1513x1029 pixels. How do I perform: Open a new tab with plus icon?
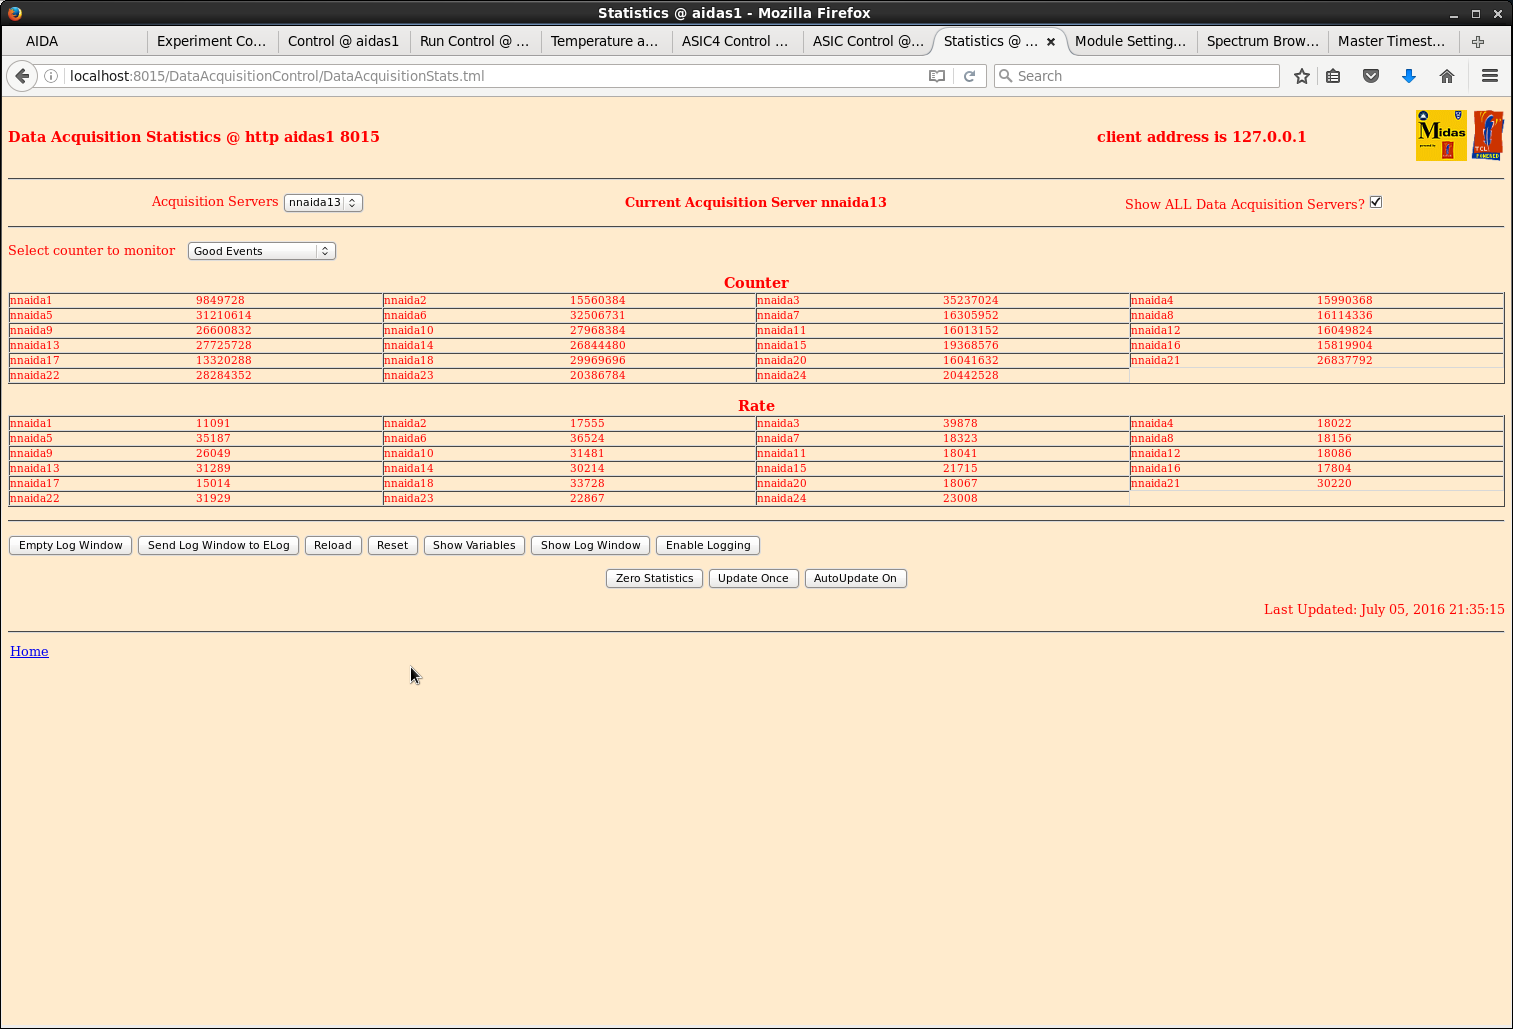click(1478, 41)
